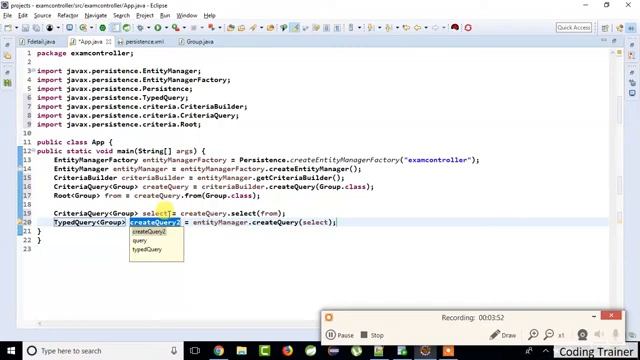
Task: Open the Help menu
Action: [x=209, y=16]
